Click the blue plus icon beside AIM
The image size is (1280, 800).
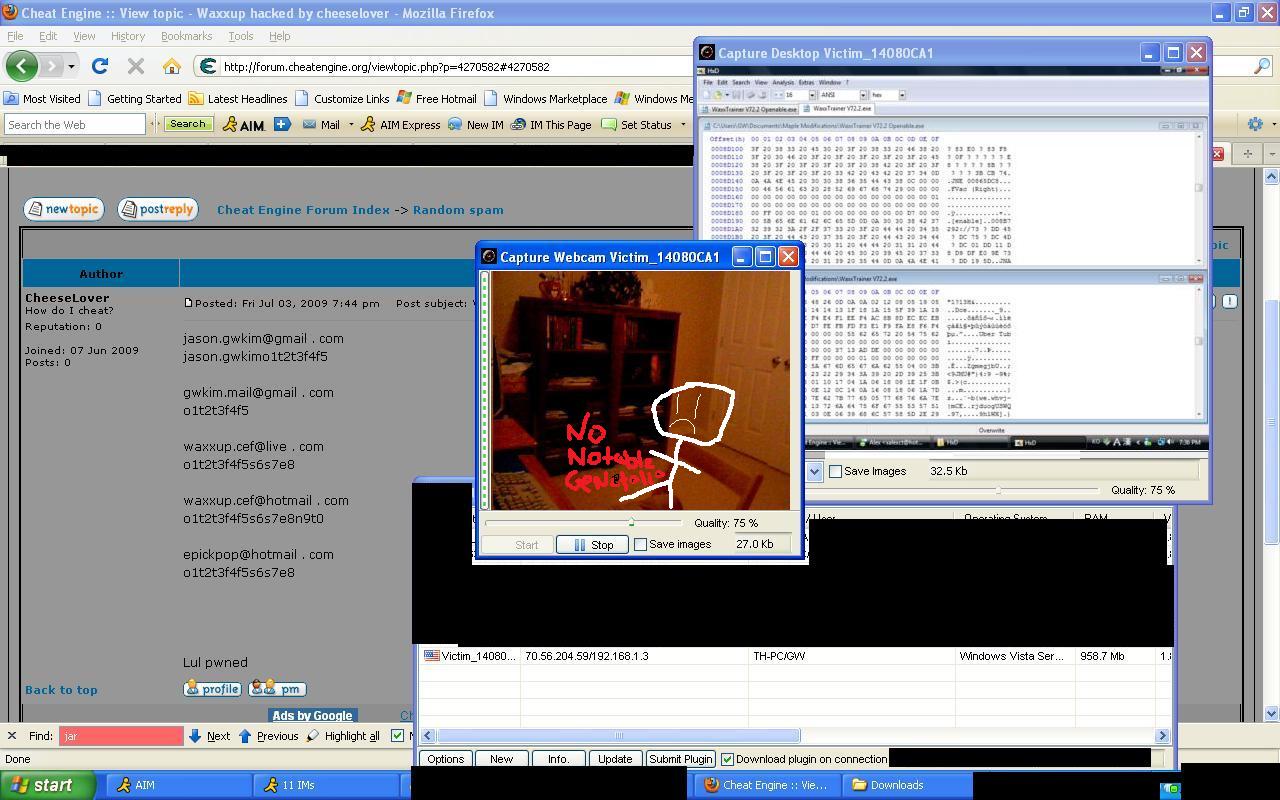tap(282, 124)
